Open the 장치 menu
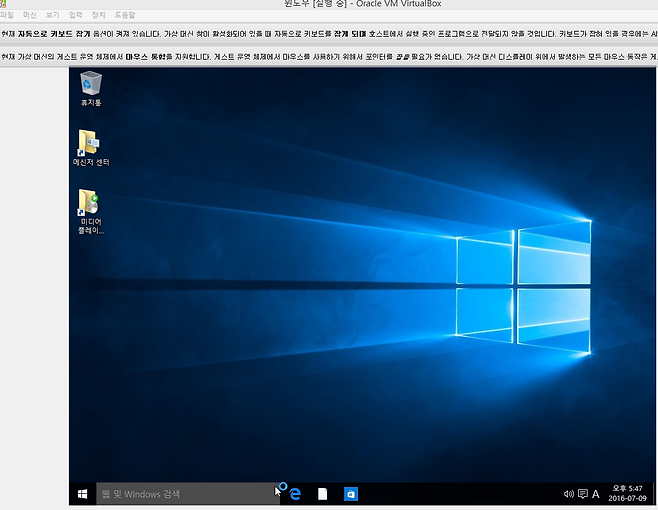658x510 pixels. (x=99, y=17)
